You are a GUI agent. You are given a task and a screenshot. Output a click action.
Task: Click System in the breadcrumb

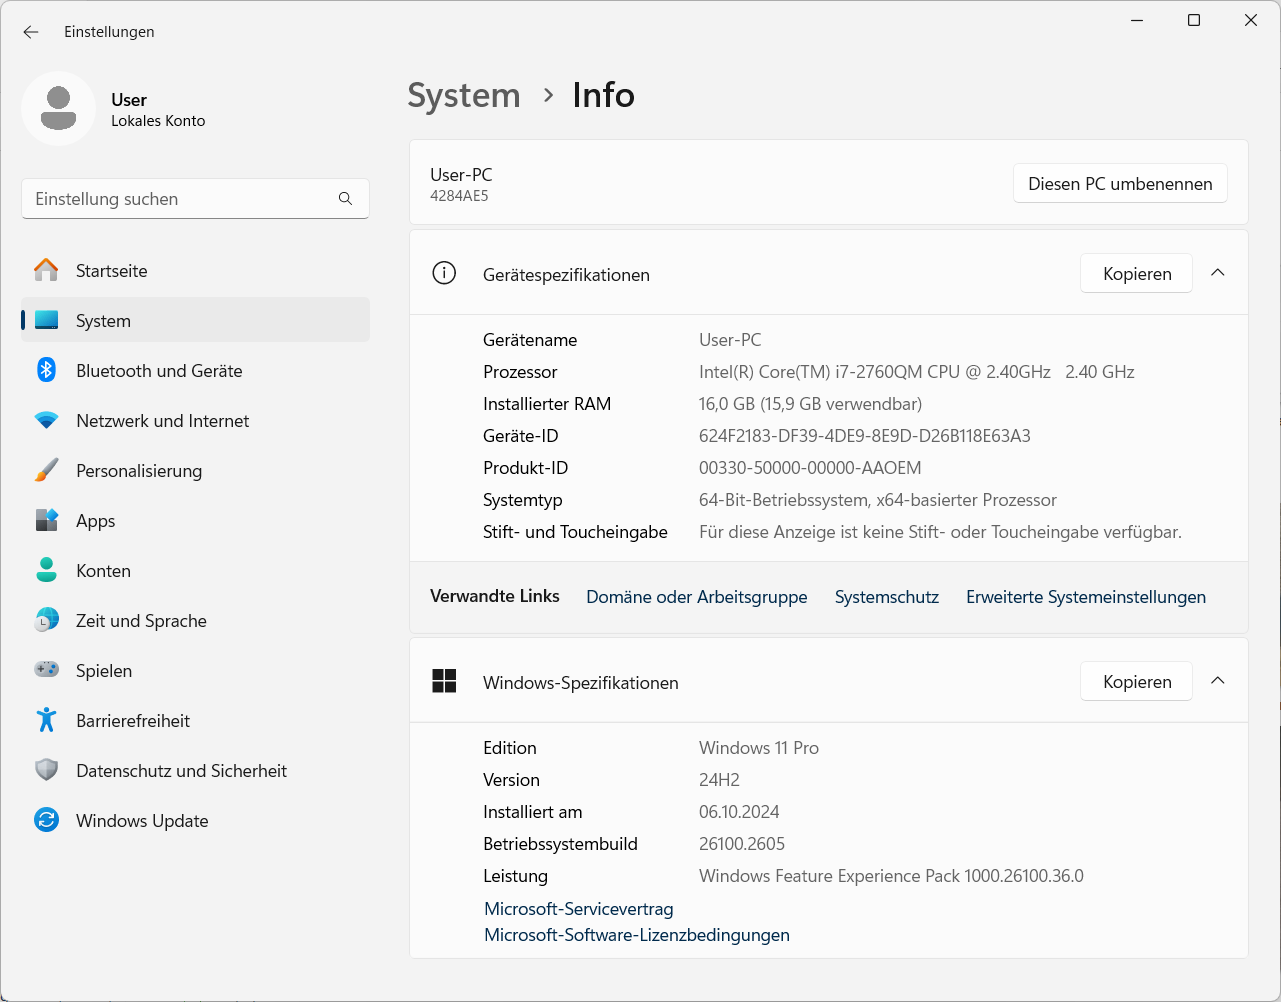tap(464, 96)
